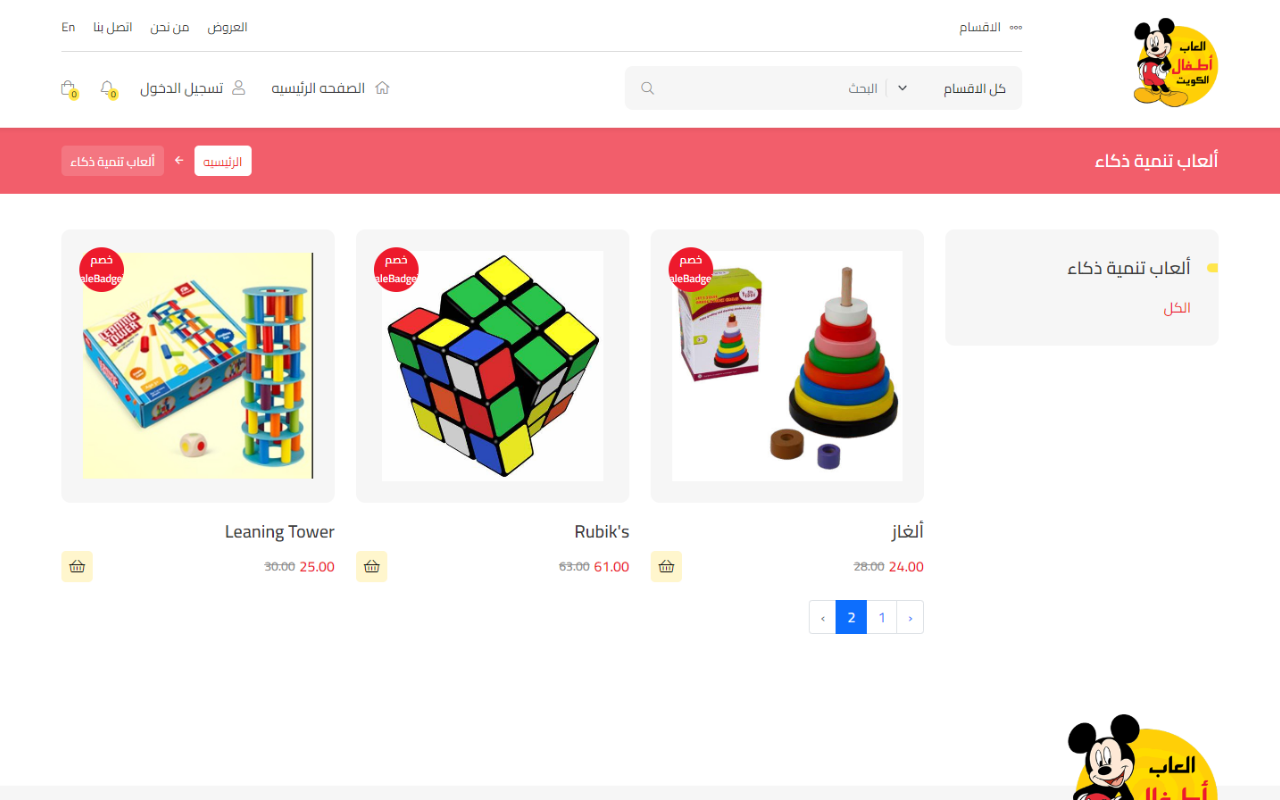This screenshot has width=1280, height=800.
Task: Click the search magnifier icon
Action: coord(647,88)
